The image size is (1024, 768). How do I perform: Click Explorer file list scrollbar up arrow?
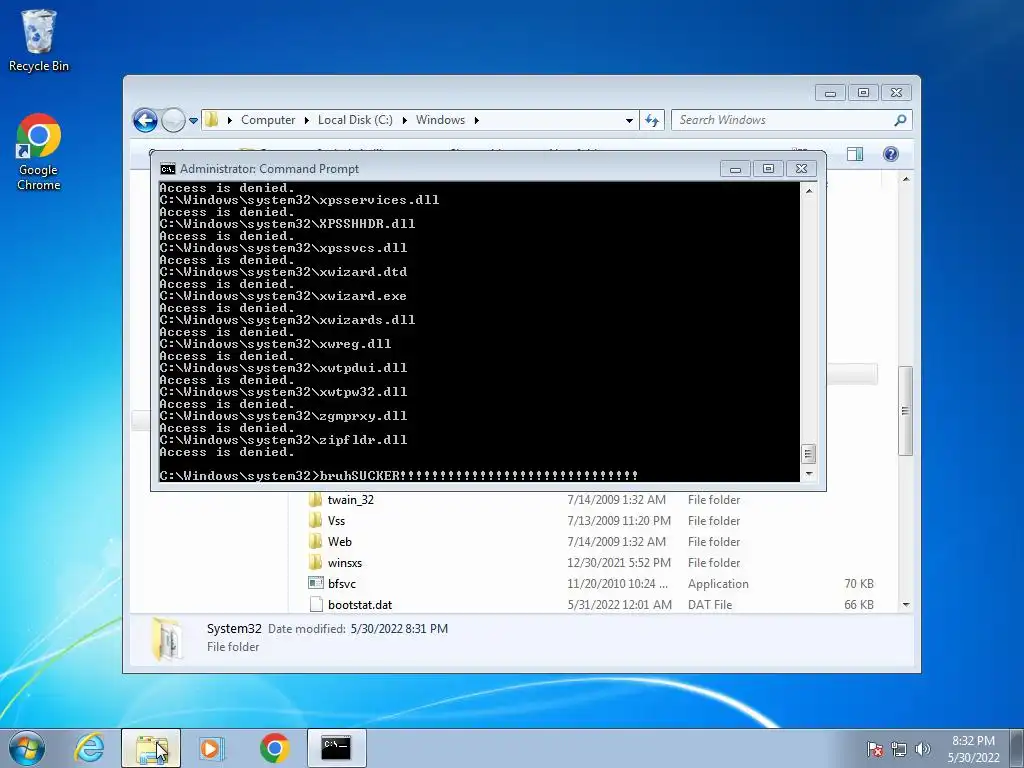tap(906, 179)
